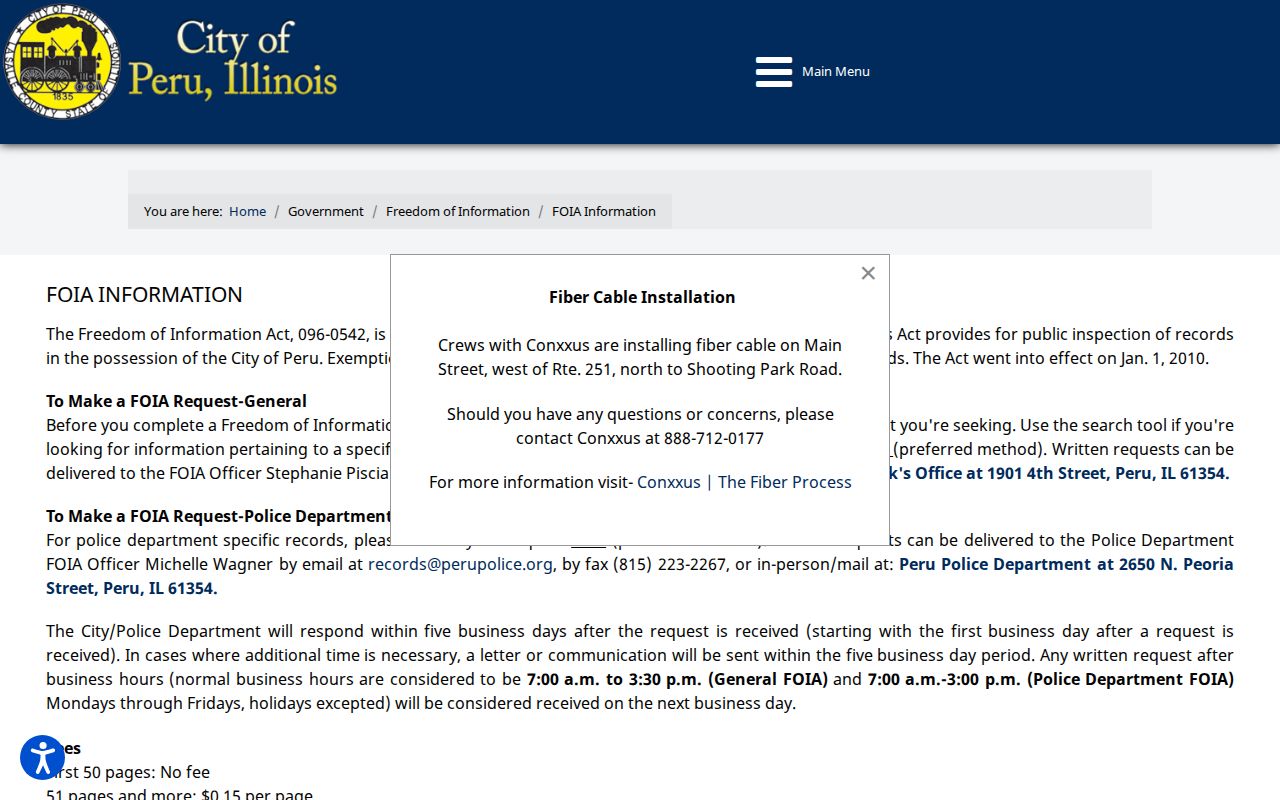Click the FOIA INFORMATION page heading

coord(144,294)
